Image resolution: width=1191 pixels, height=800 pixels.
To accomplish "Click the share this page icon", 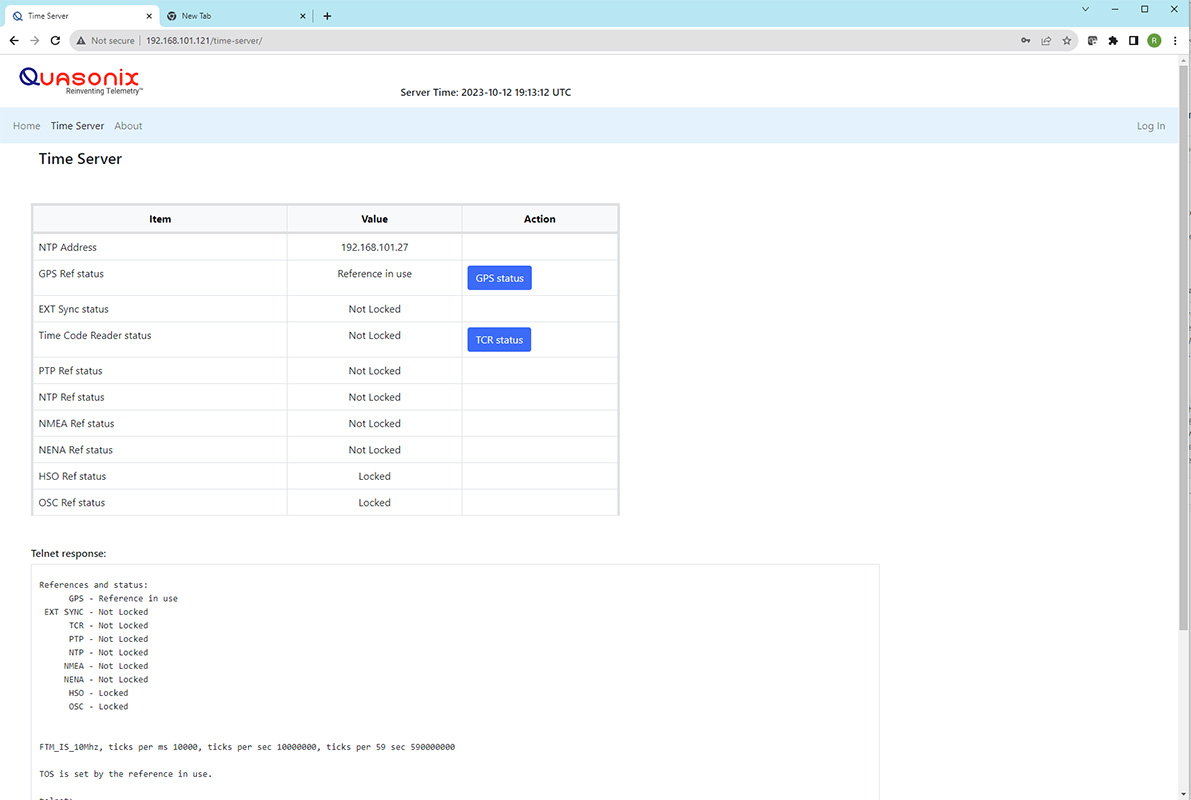I will point(1046,41).
